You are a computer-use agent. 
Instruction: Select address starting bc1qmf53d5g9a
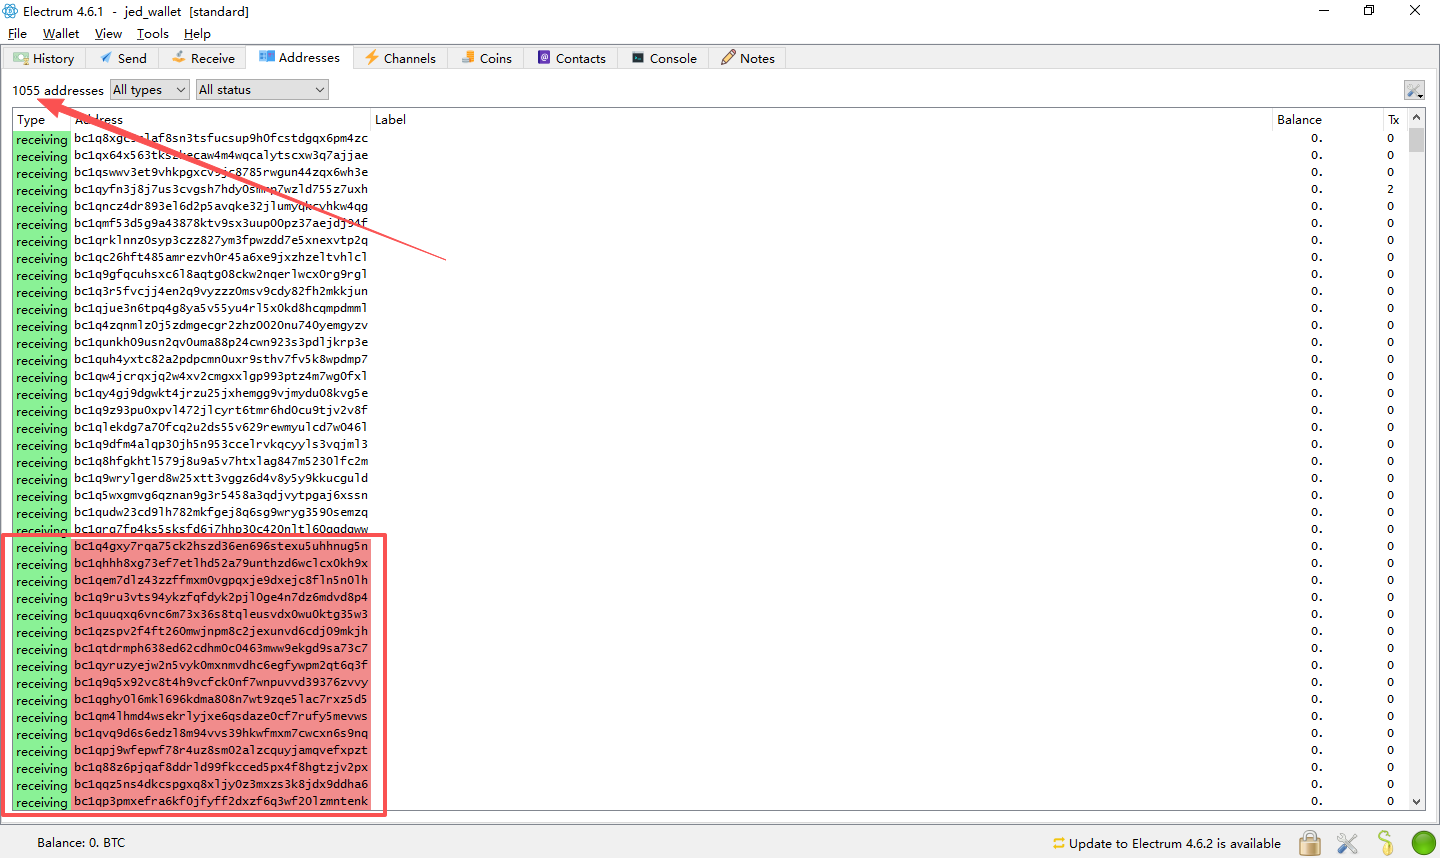tap(221, 223)
